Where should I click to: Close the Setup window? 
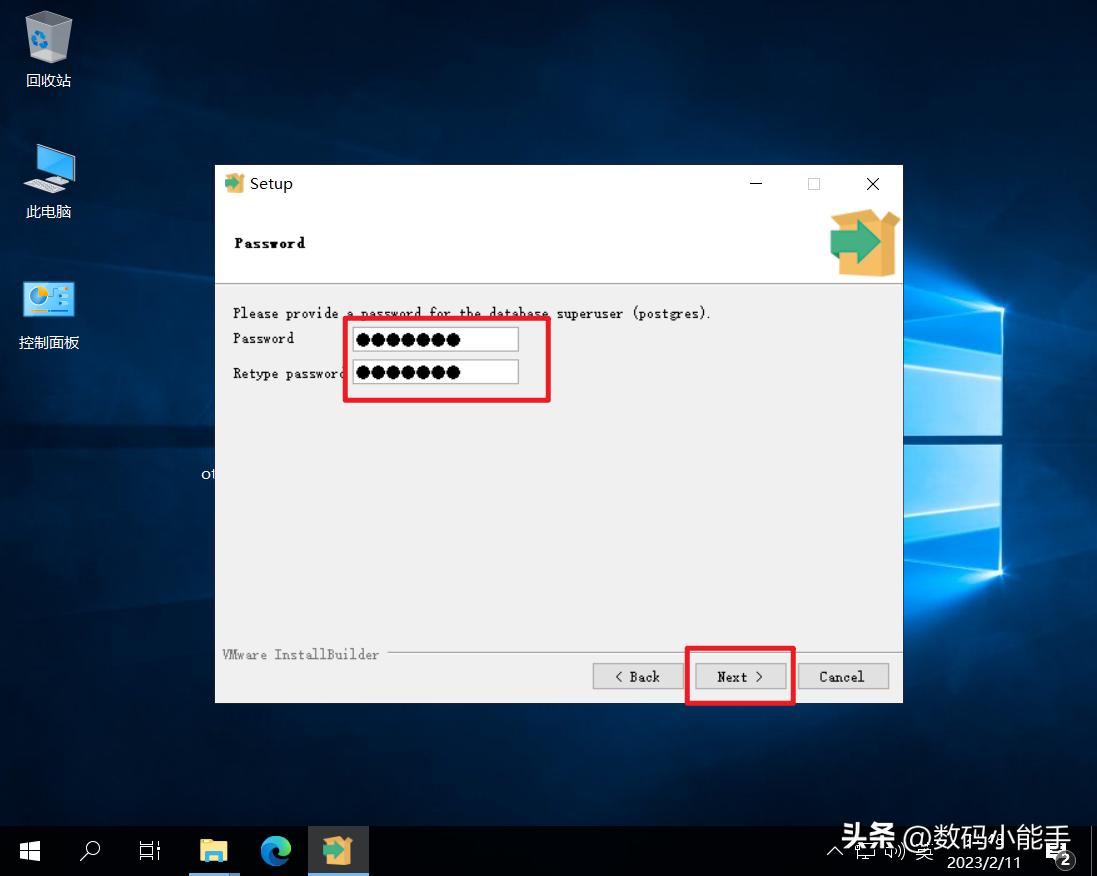(x=872, y=184)
